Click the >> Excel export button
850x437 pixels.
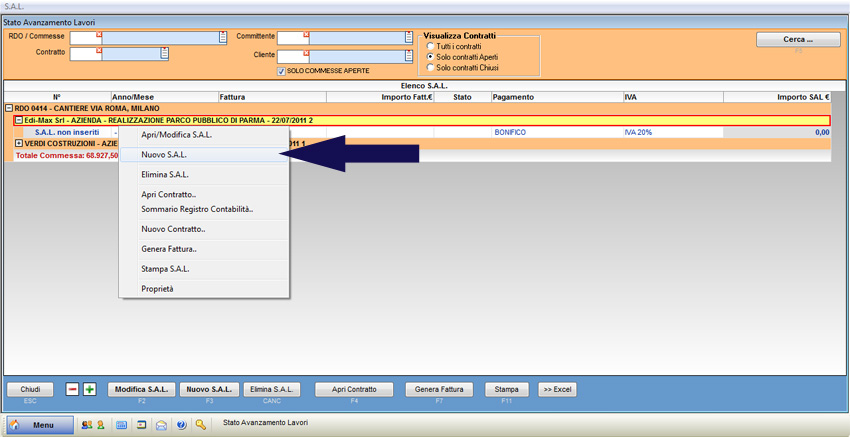pos(559,389)
